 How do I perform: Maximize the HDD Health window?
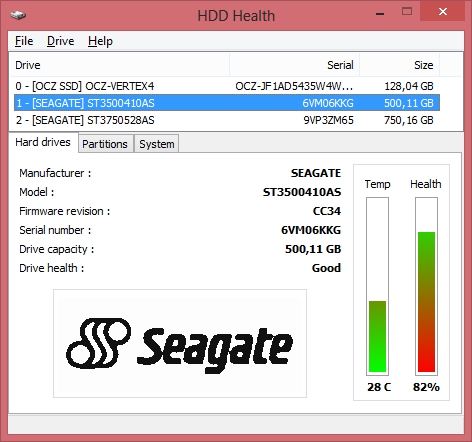tap(407, 12)
